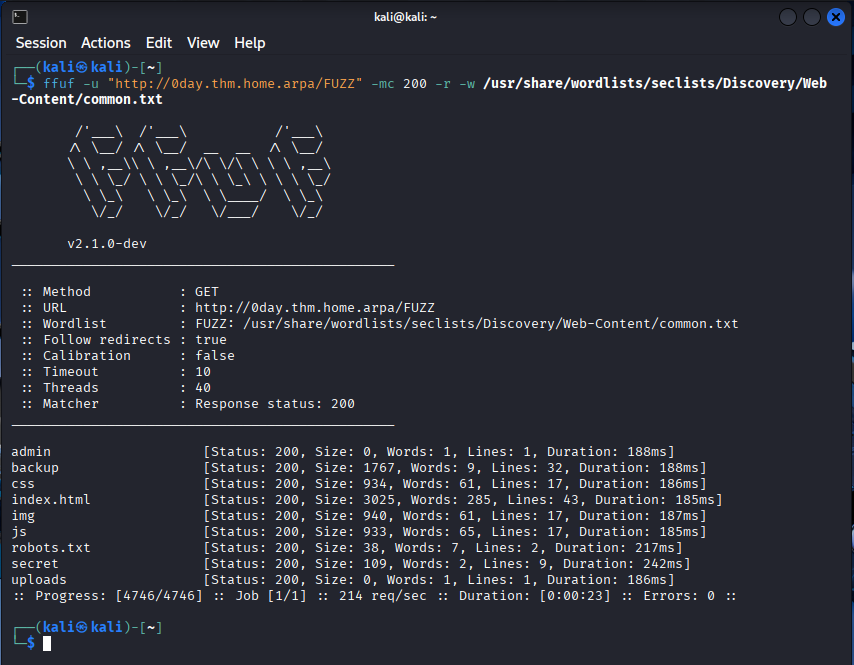Maximize the terminal window
Image resolution: width=854 pixels, height=665 pixels.
click(812, 17)
